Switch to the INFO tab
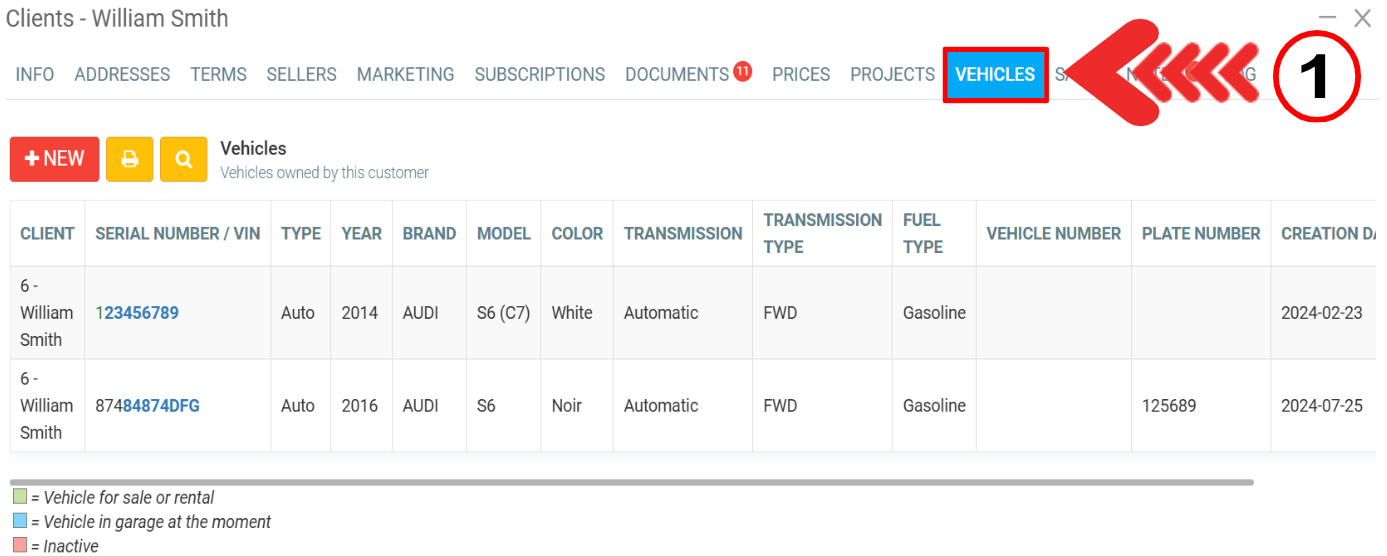 click(35, 75)
